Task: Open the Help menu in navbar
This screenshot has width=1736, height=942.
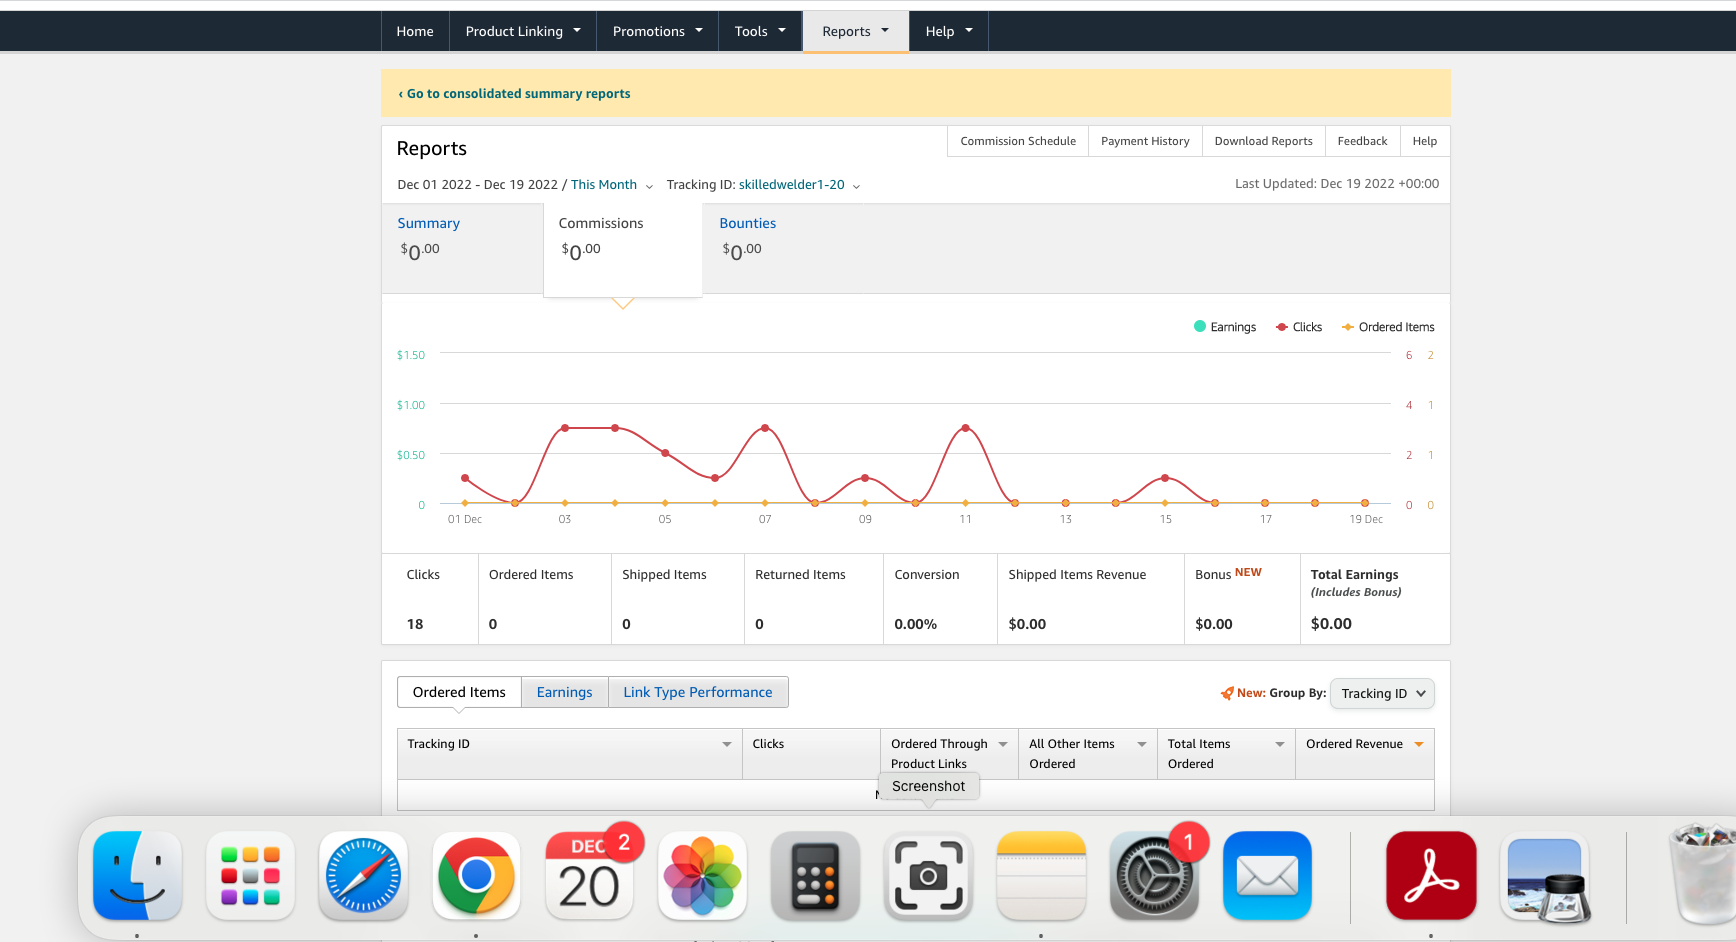Action: pos(949,31)
